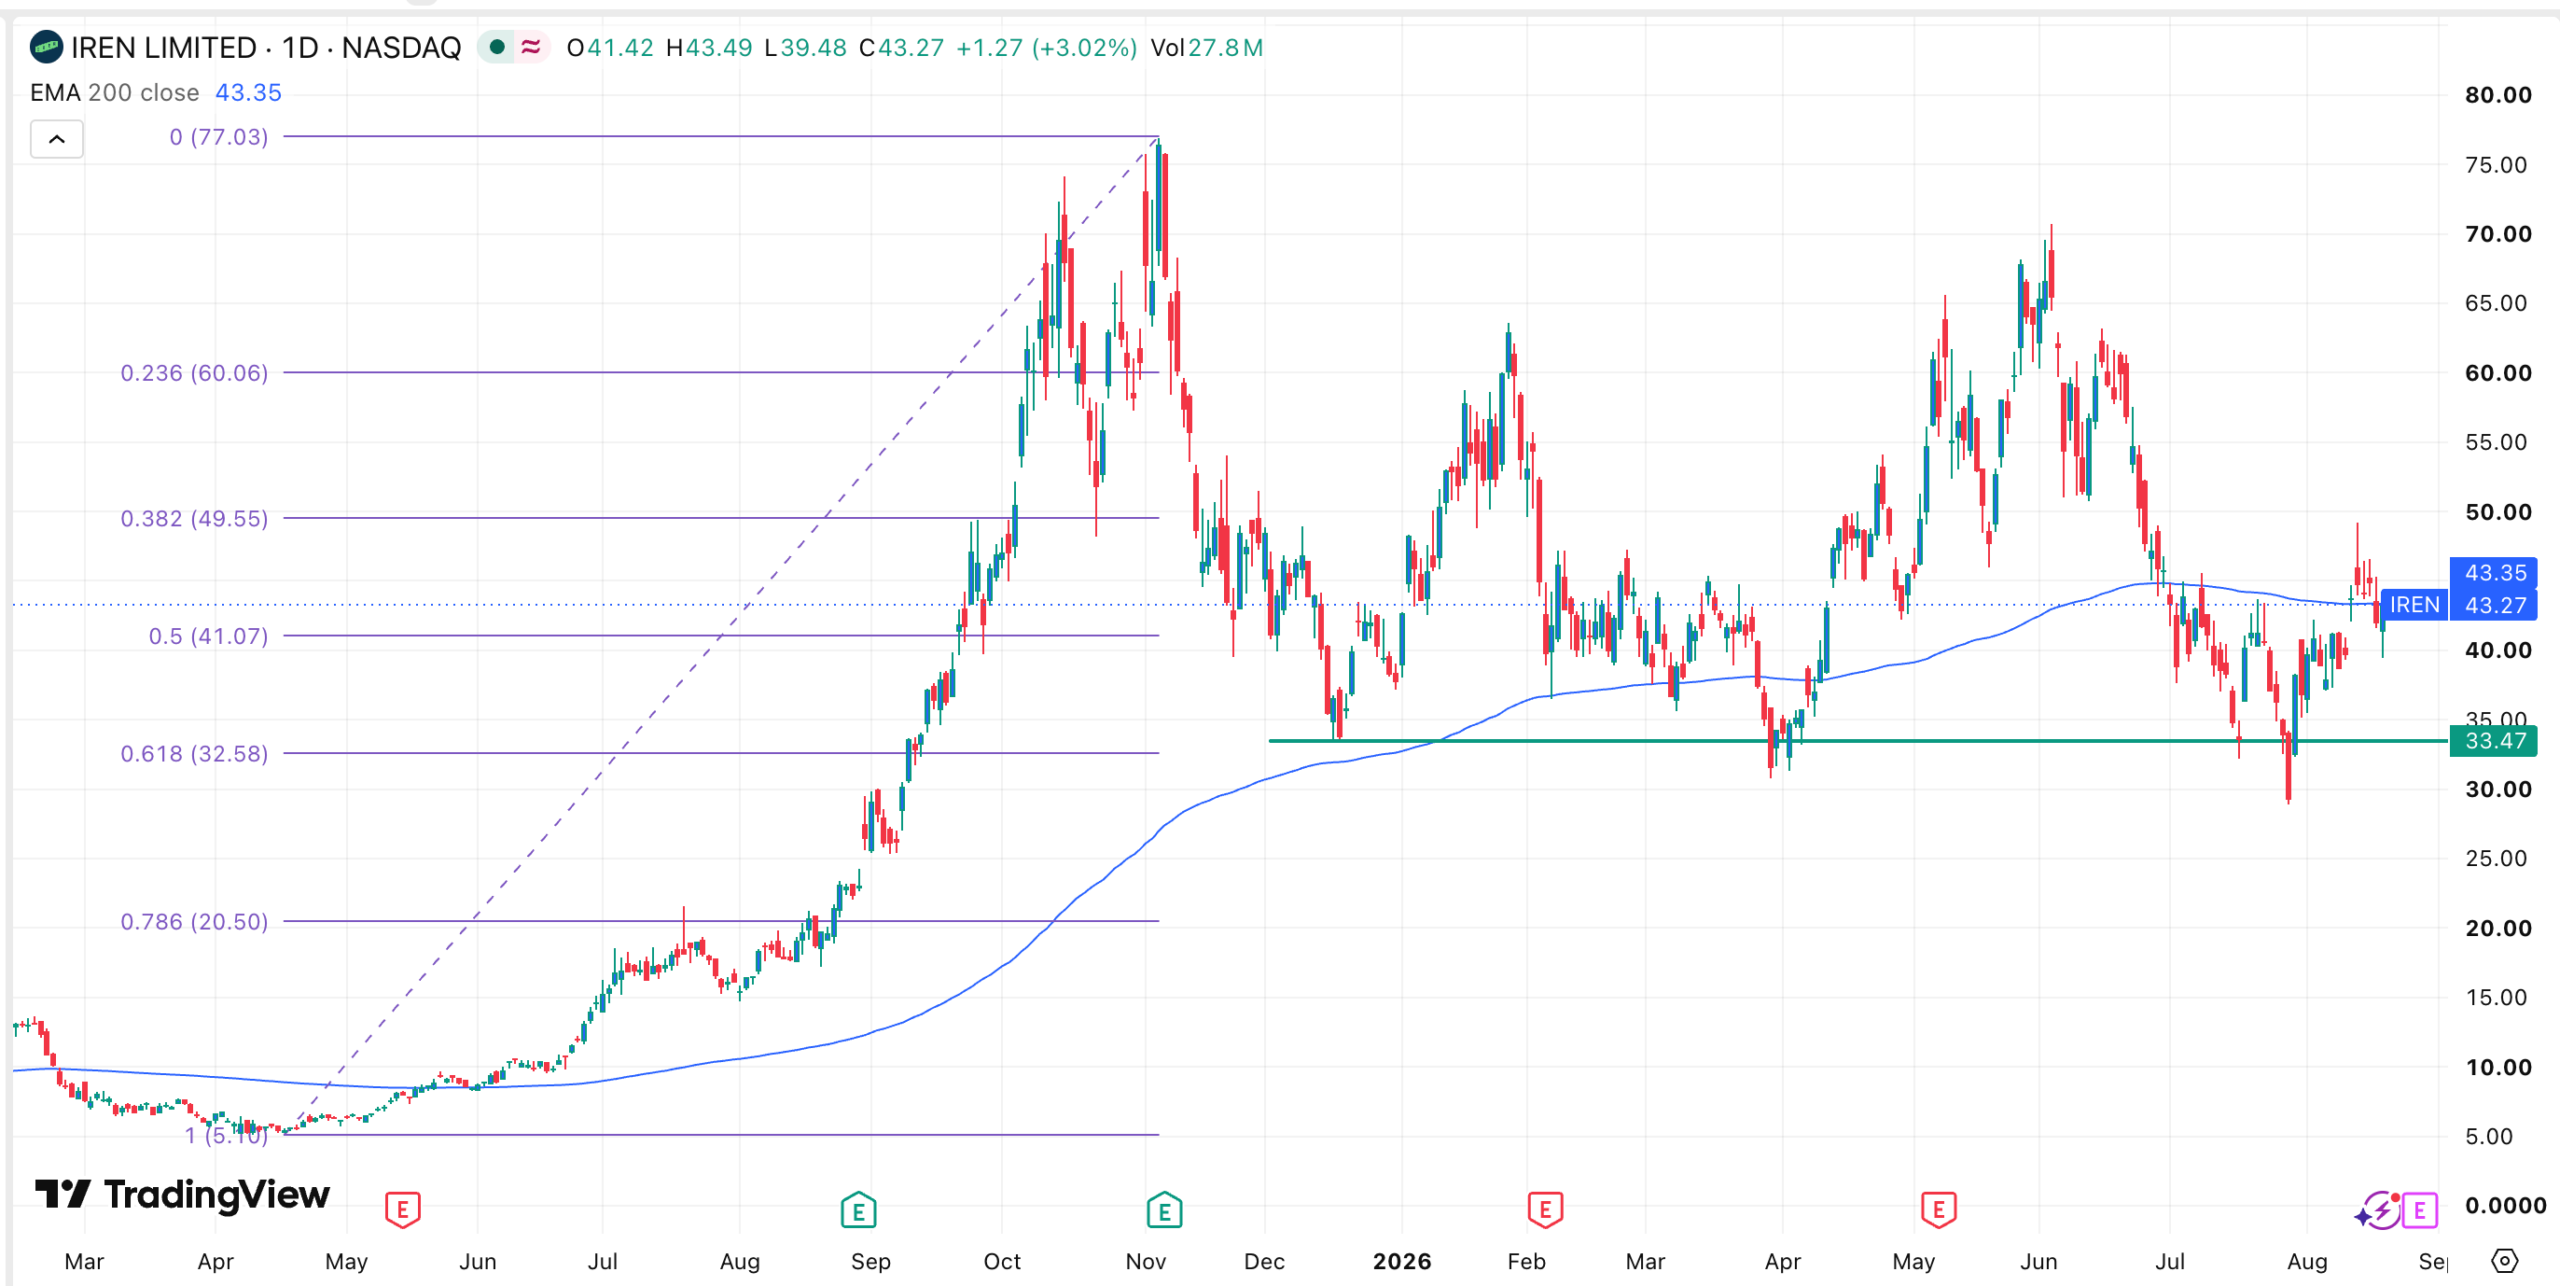Click the IREN company logo icon

pyautogui.click(x=46, y=47)
